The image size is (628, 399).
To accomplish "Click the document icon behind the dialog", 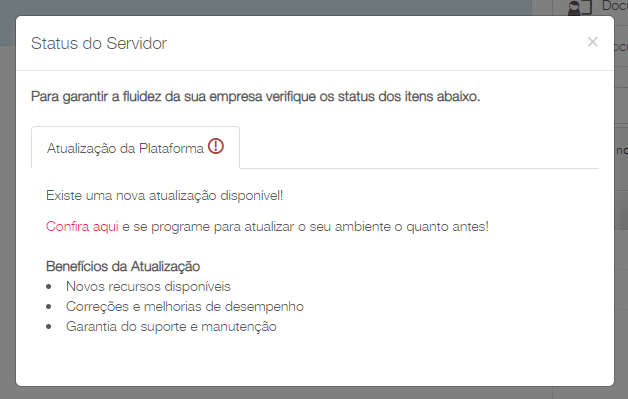I will (580, 8).
